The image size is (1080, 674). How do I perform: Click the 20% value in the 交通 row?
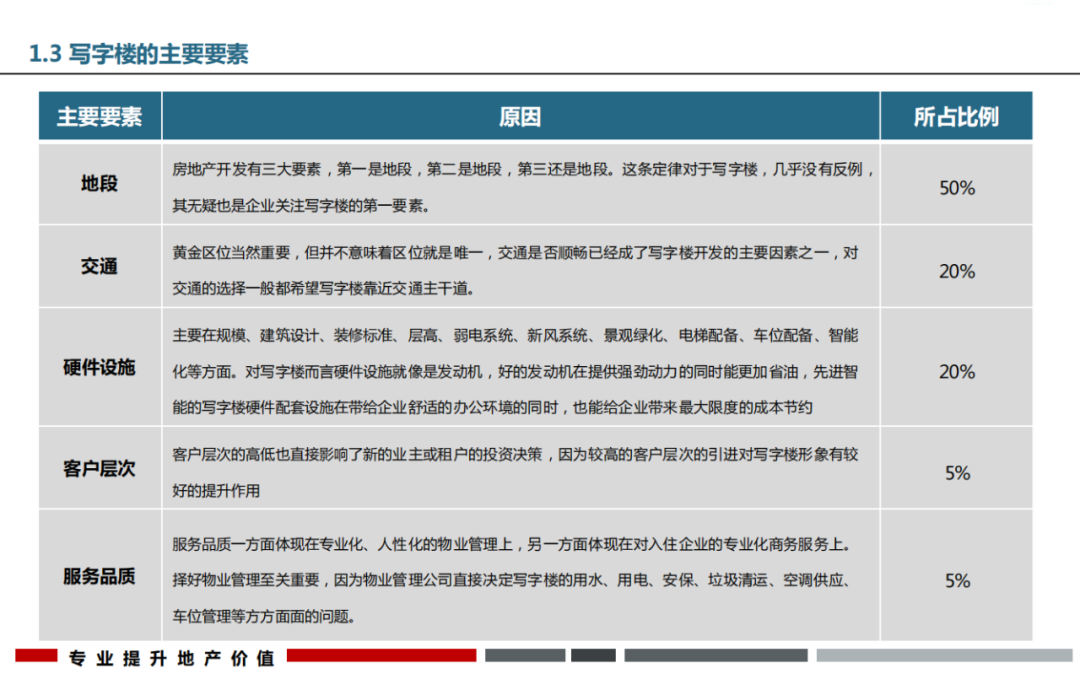(957, 271)
